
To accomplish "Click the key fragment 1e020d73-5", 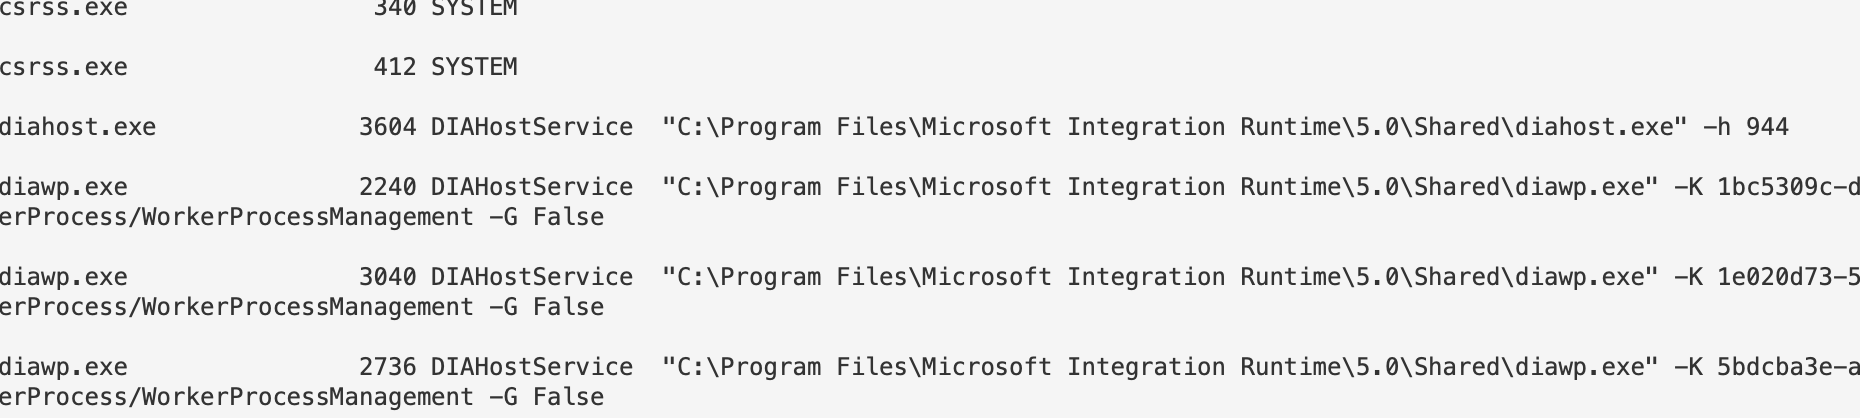I will (x=1787, y=278).
